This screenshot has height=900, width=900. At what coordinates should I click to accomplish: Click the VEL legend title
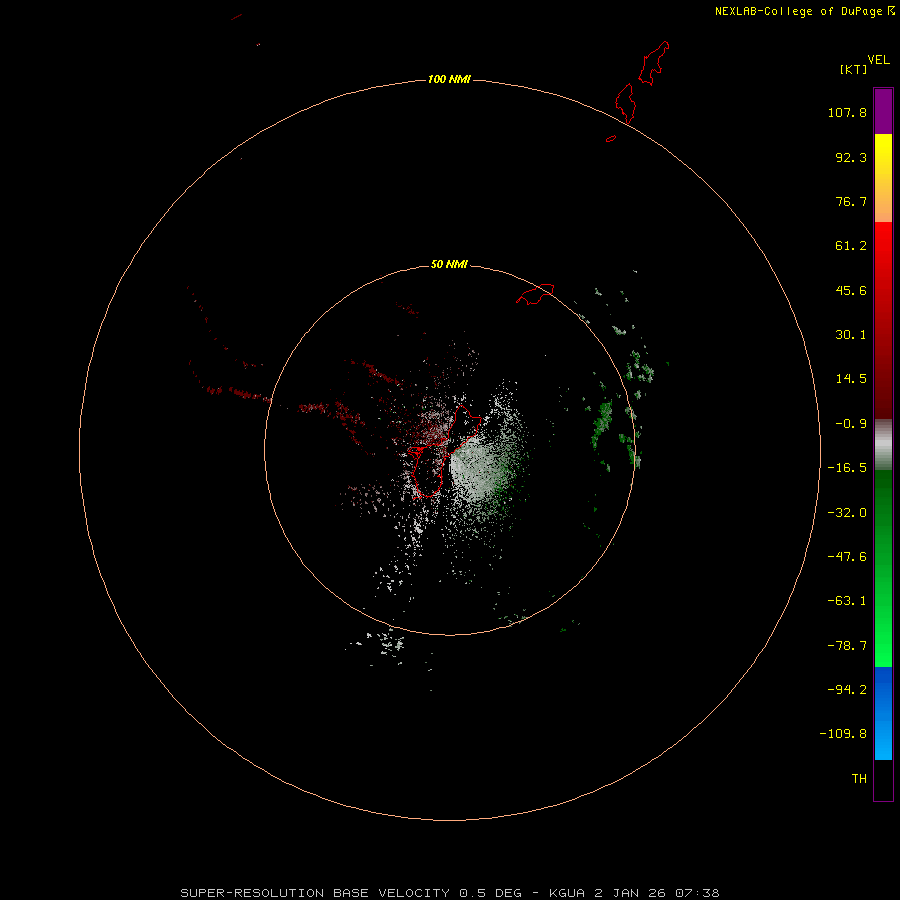[878, 60]
